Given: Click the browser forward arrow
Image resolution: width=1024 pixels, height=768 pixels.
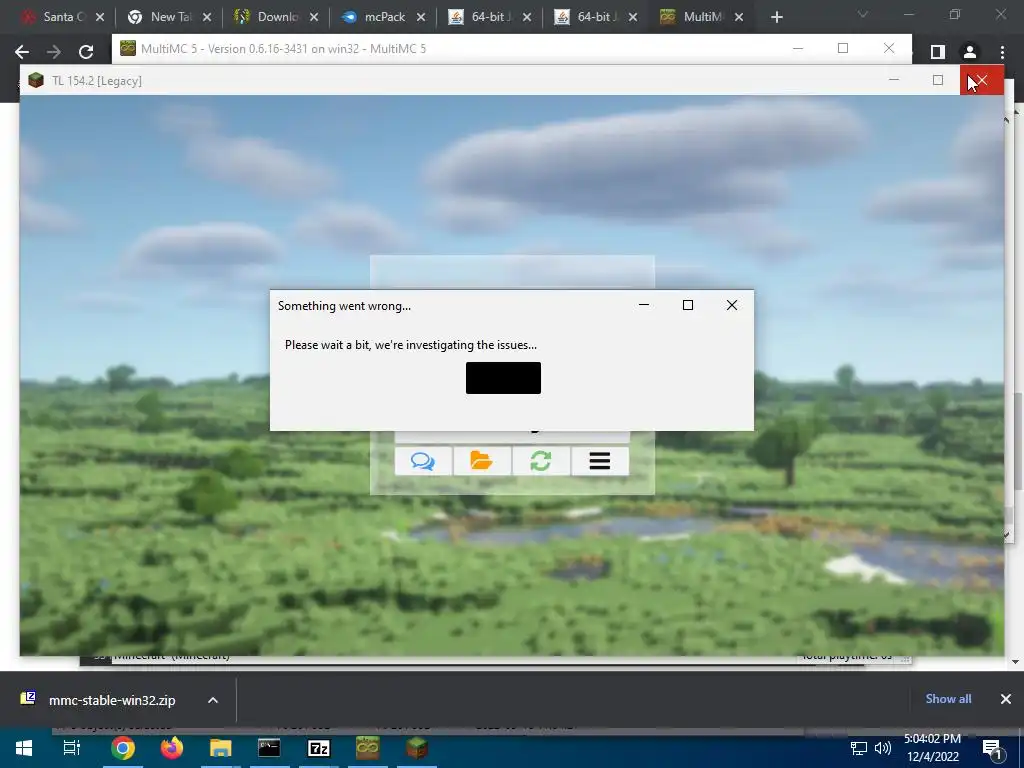Looking at the screenshot, I should [54, 52].
